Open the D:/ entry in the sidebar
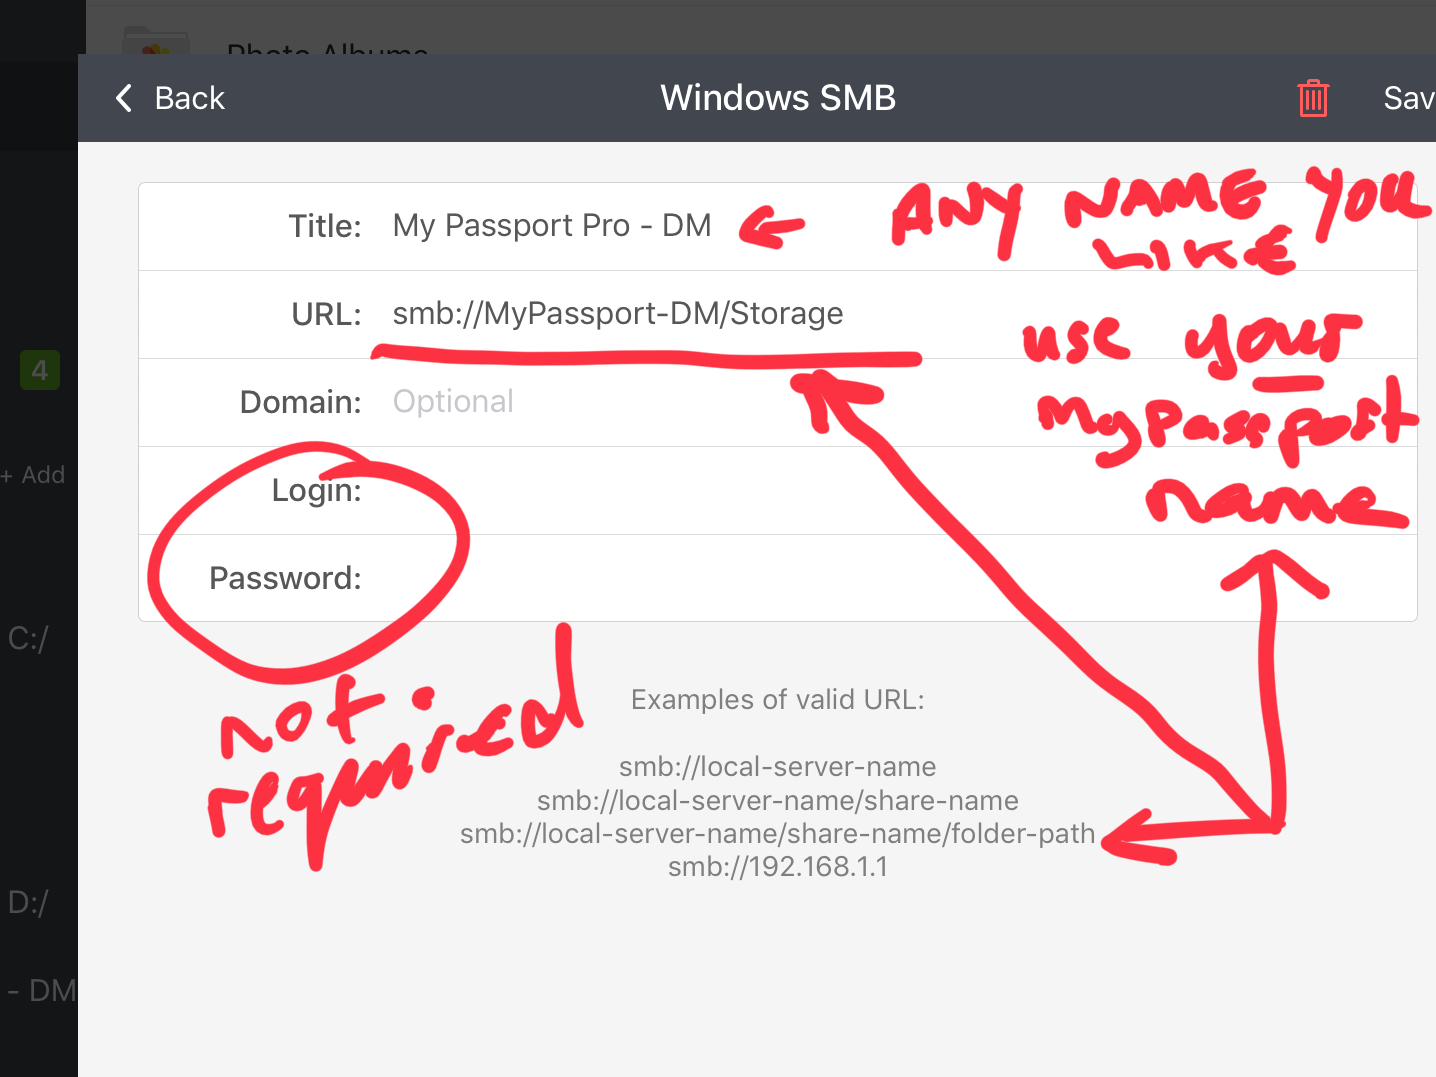This screenshot has width=1436, height=1077. point(28,903)
